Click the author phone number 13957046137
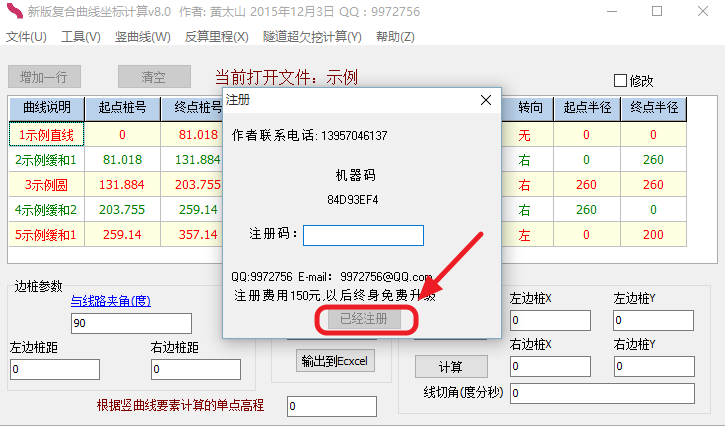This screenshot has height=426, width=725. coord(354,136)
